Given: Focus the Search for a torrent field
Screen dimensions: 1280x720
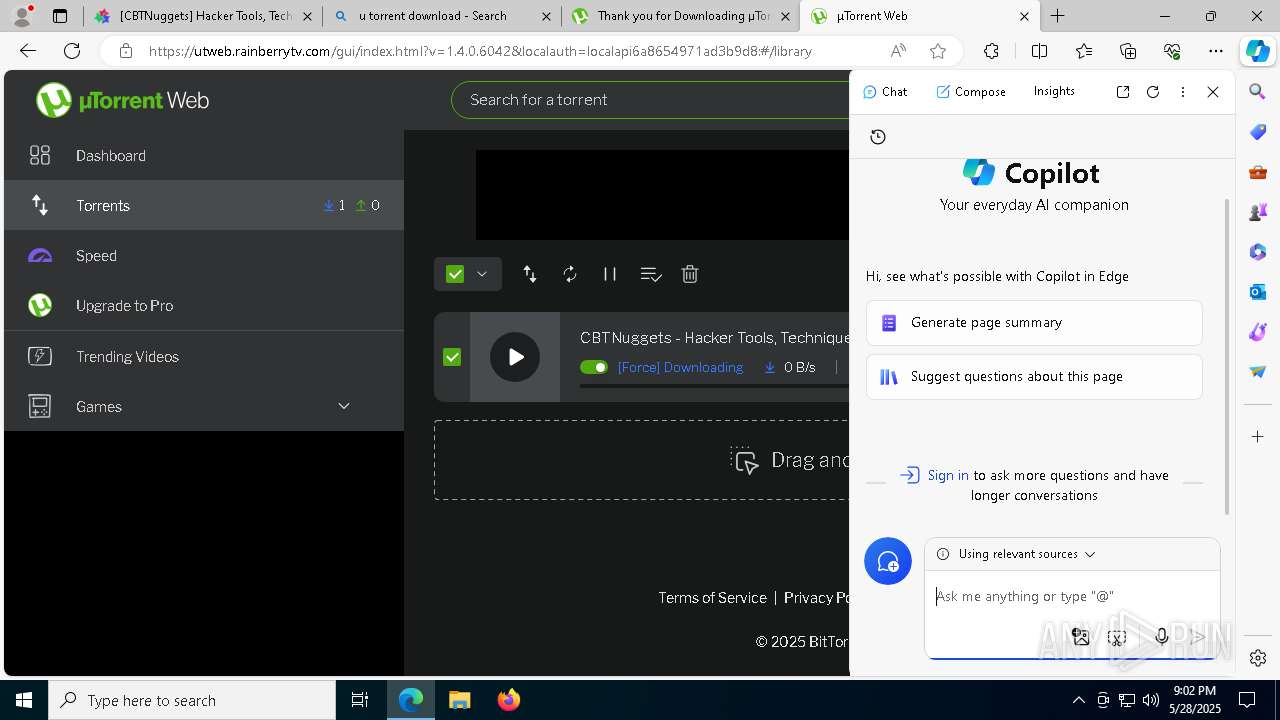Looking at the screenshot, I should (x=650, y=100).
